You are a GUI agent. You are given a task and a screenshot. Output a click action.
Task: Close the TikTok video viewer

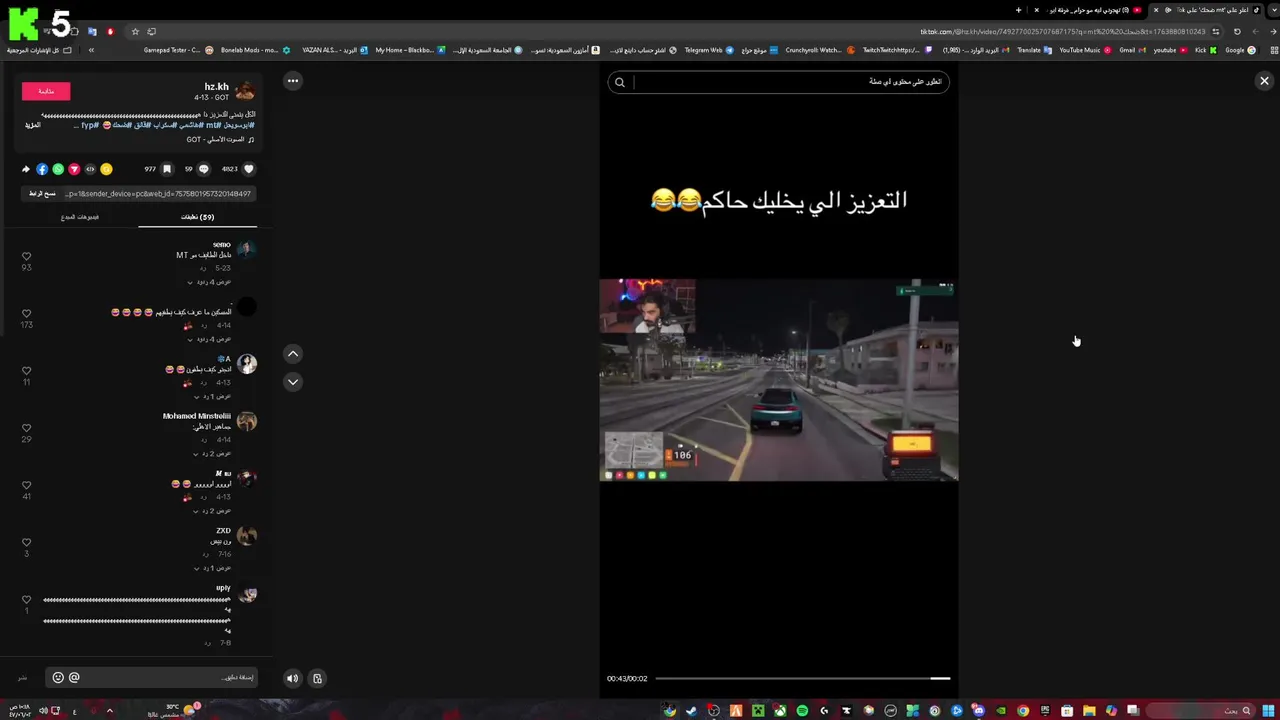point(1264,81)
